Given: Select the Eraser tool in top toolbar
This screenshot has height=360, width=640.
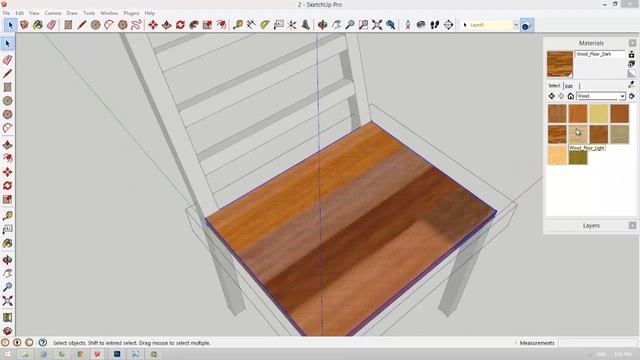Looking at the screenshot, I should tap(51, 25).
